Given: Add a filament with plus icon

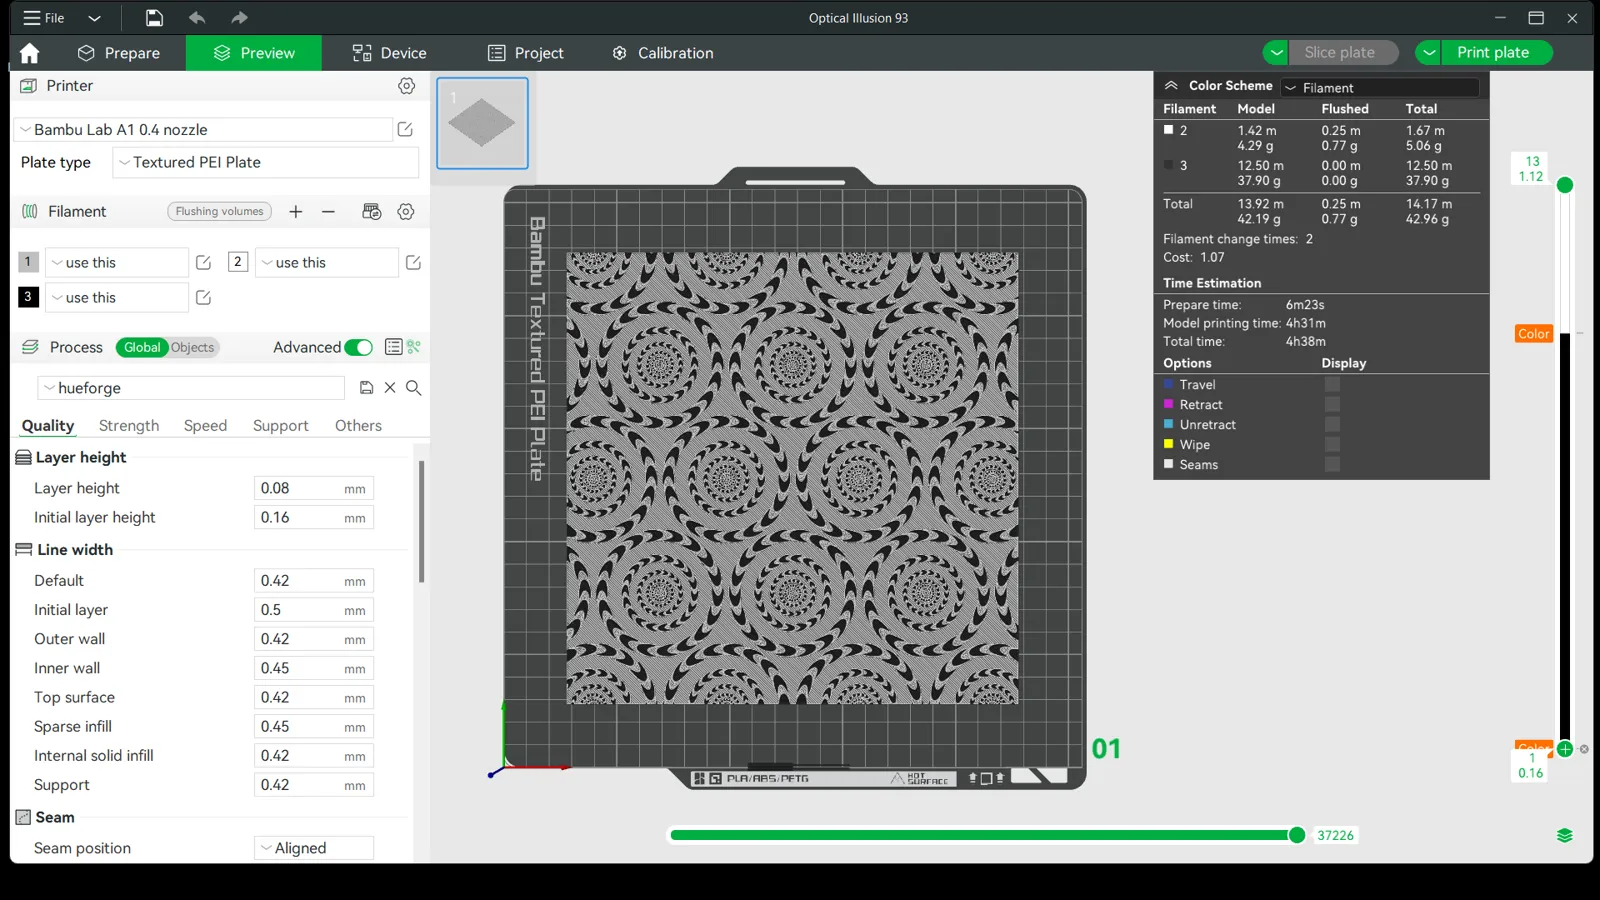Looking at the screenshot, I should [x=296, y=211].
